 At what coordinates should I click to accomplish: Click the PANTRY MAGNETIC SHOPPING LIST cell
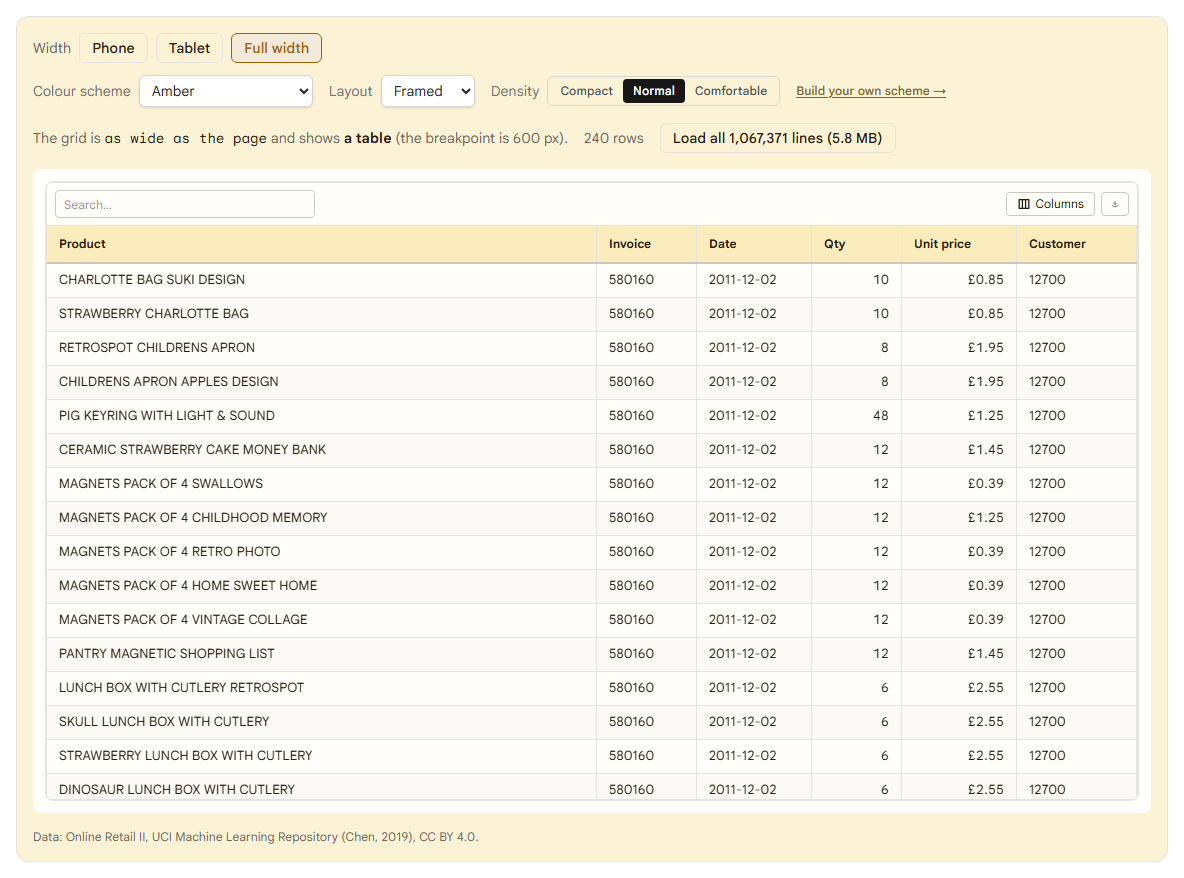pos(322,654)
